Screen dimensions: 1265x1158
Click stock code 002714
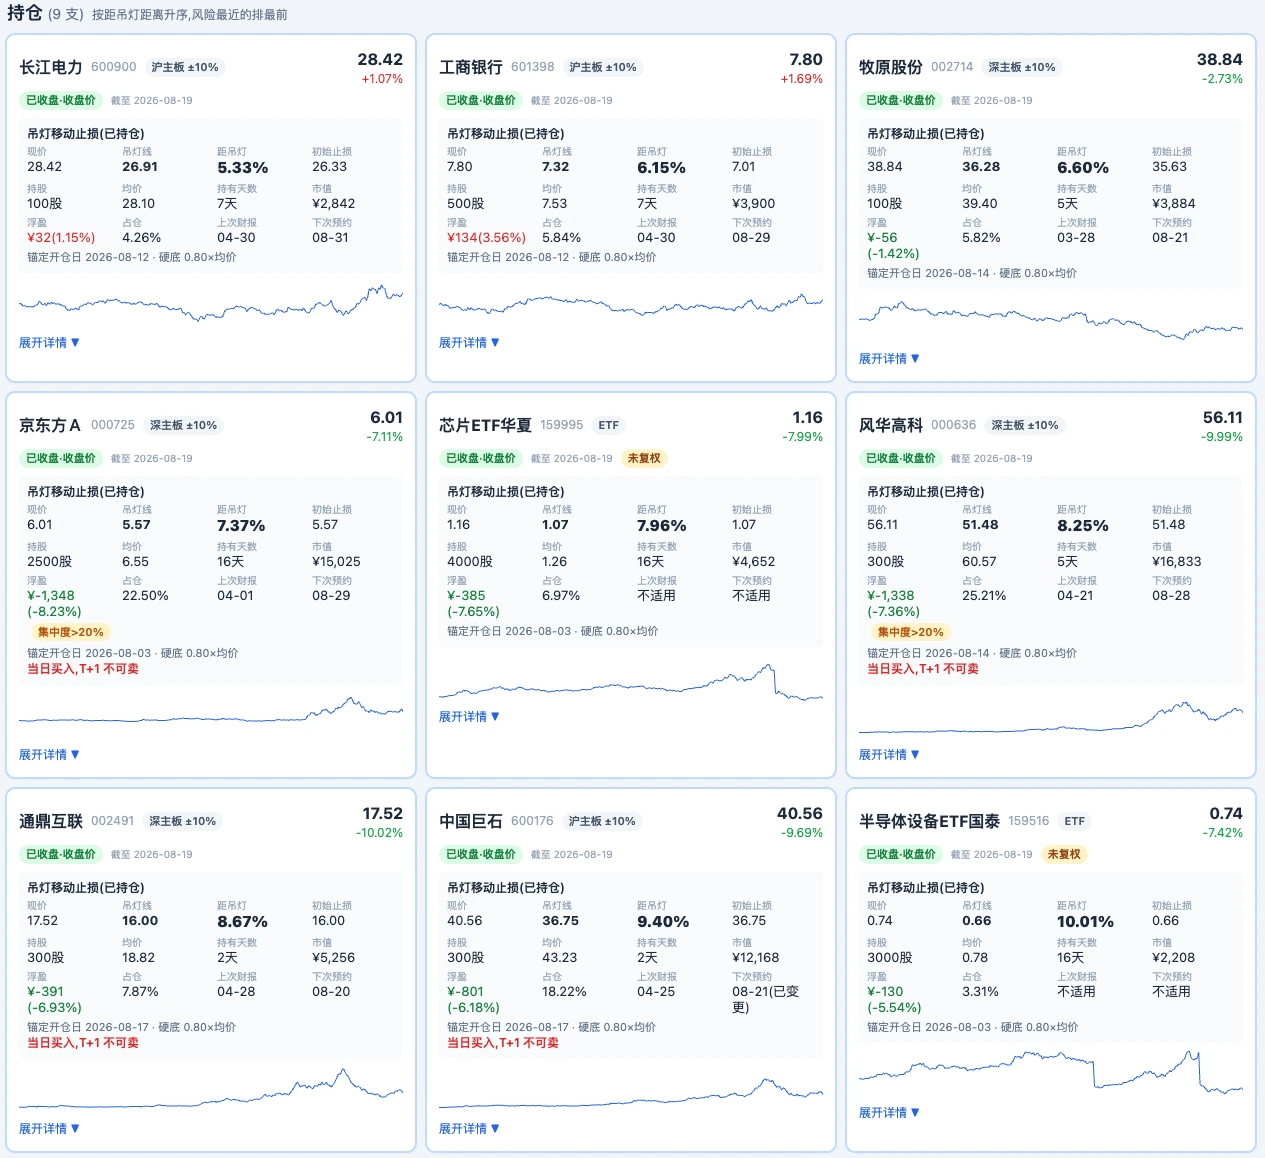pyautogui.click(x=952, y=67)
